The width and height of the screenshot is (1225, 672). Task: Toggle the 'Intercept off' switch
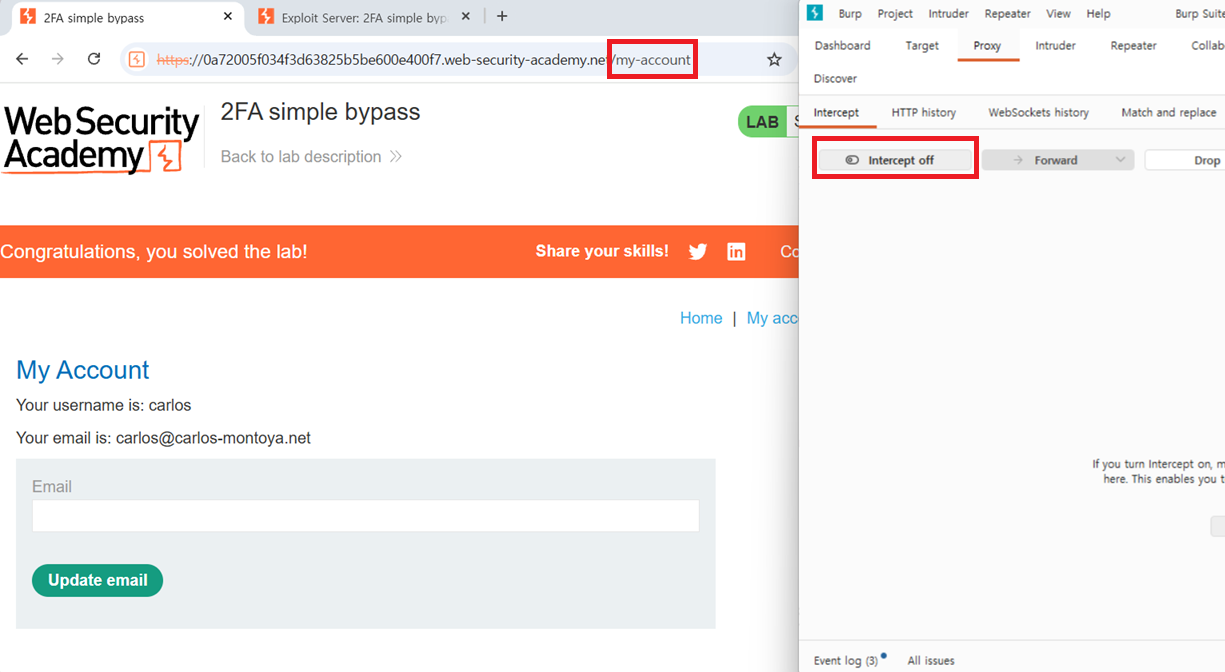895,160
